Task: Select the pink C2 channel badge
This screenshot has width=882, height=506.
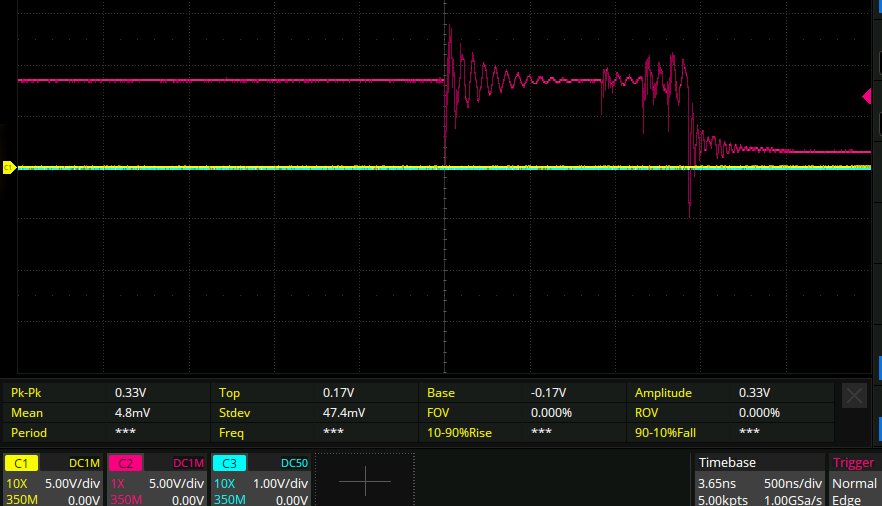Action: pyautogui.click(x=126, y=463)
